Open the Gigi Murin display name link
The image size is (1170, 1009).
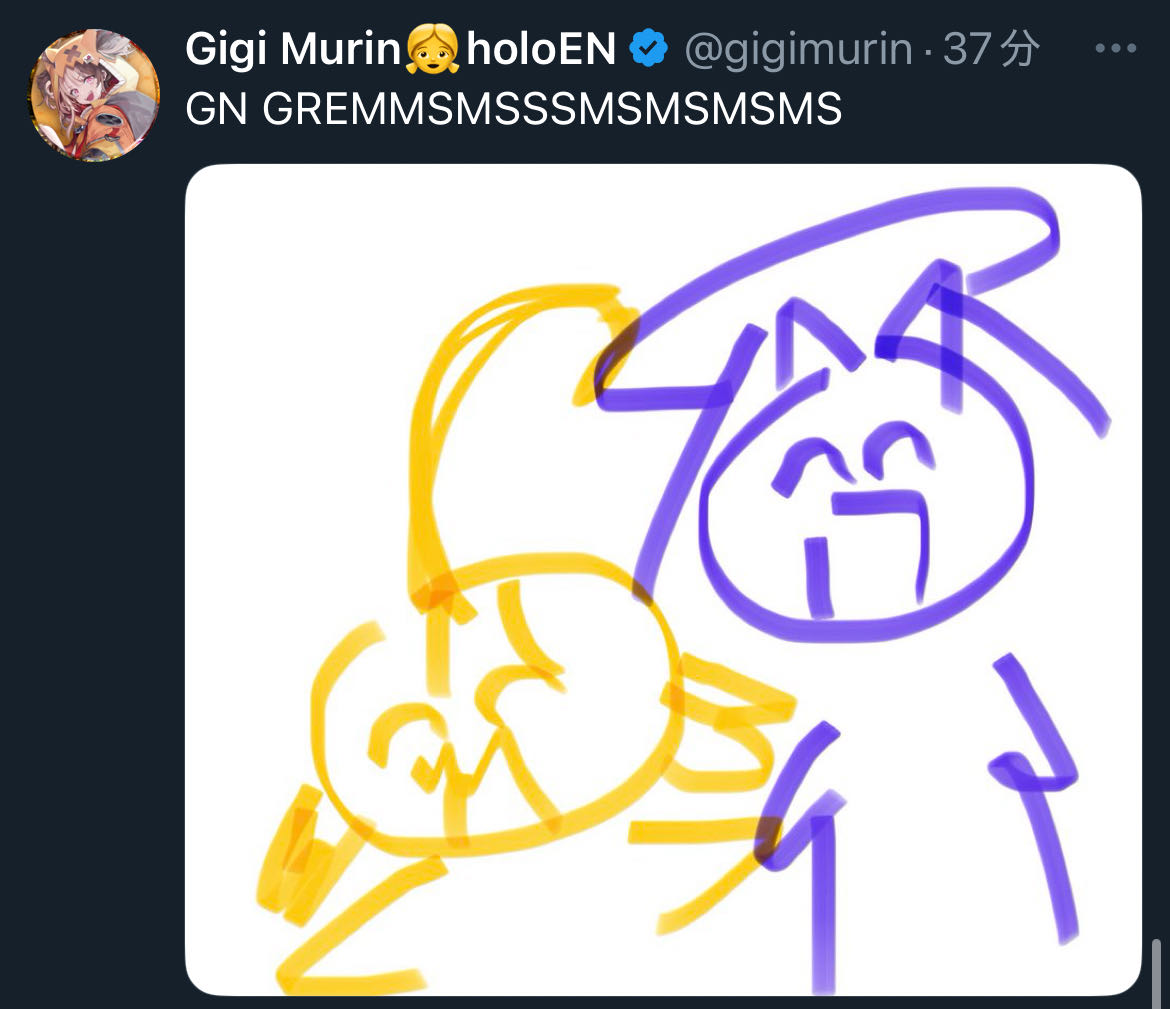[293, 49]
